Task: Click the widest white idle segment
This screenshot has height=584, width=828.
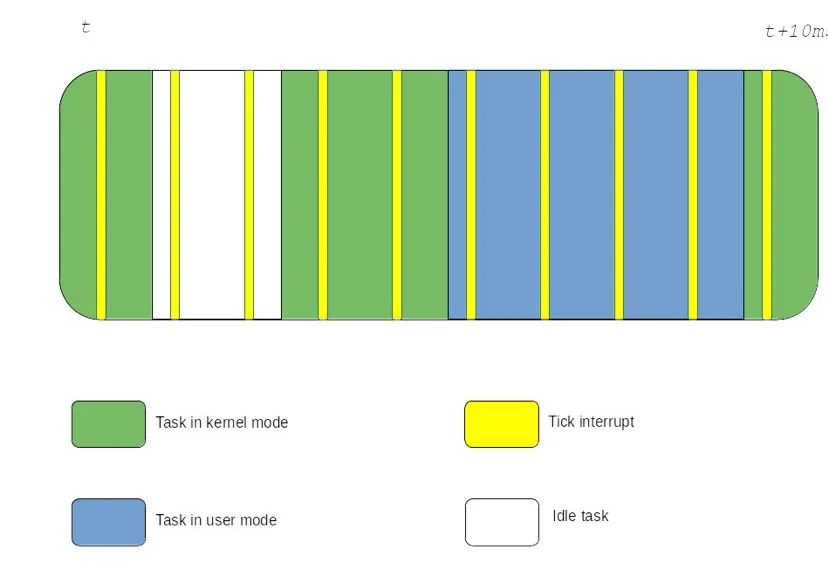Action: pos(212,195)
